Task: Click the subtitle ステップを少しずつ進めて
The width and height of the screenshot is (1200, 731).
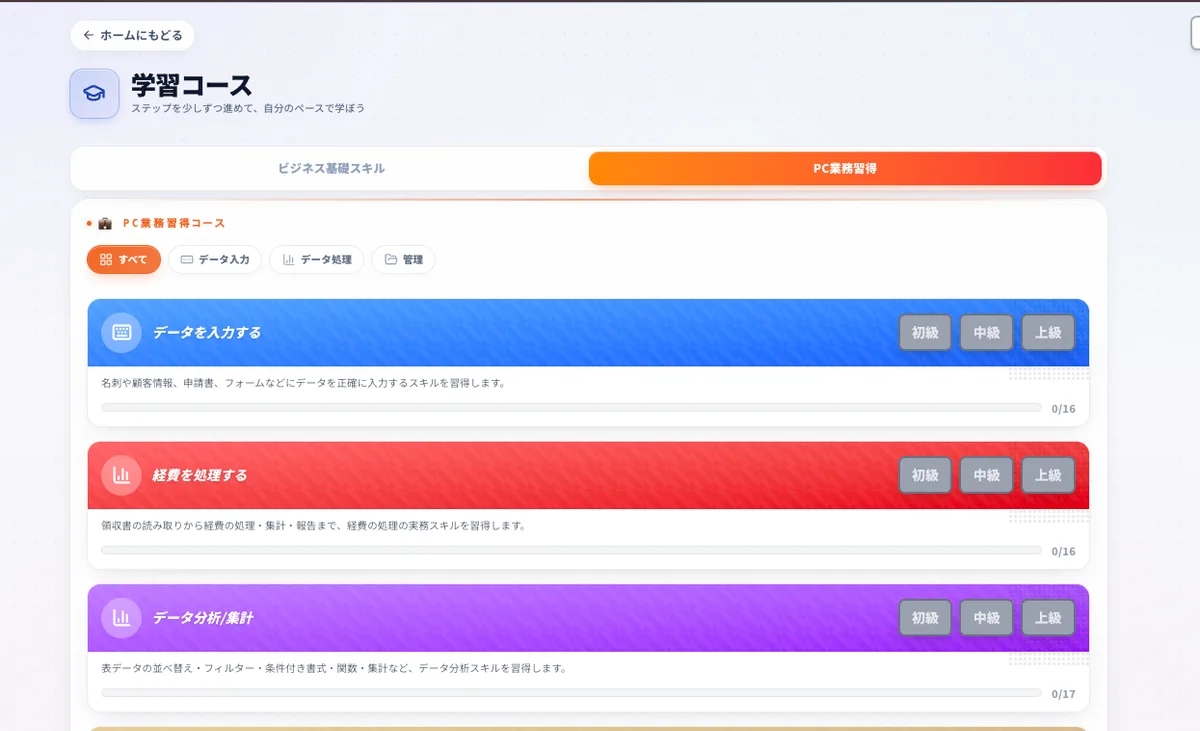Action: click(x=247, y=108)
